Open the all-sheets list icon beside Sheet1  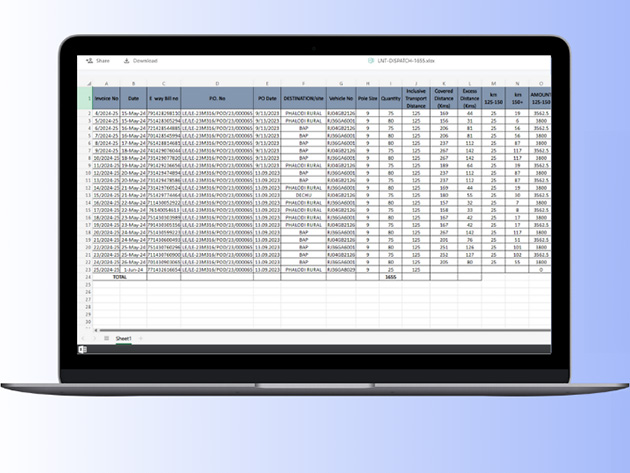[107, 339]
